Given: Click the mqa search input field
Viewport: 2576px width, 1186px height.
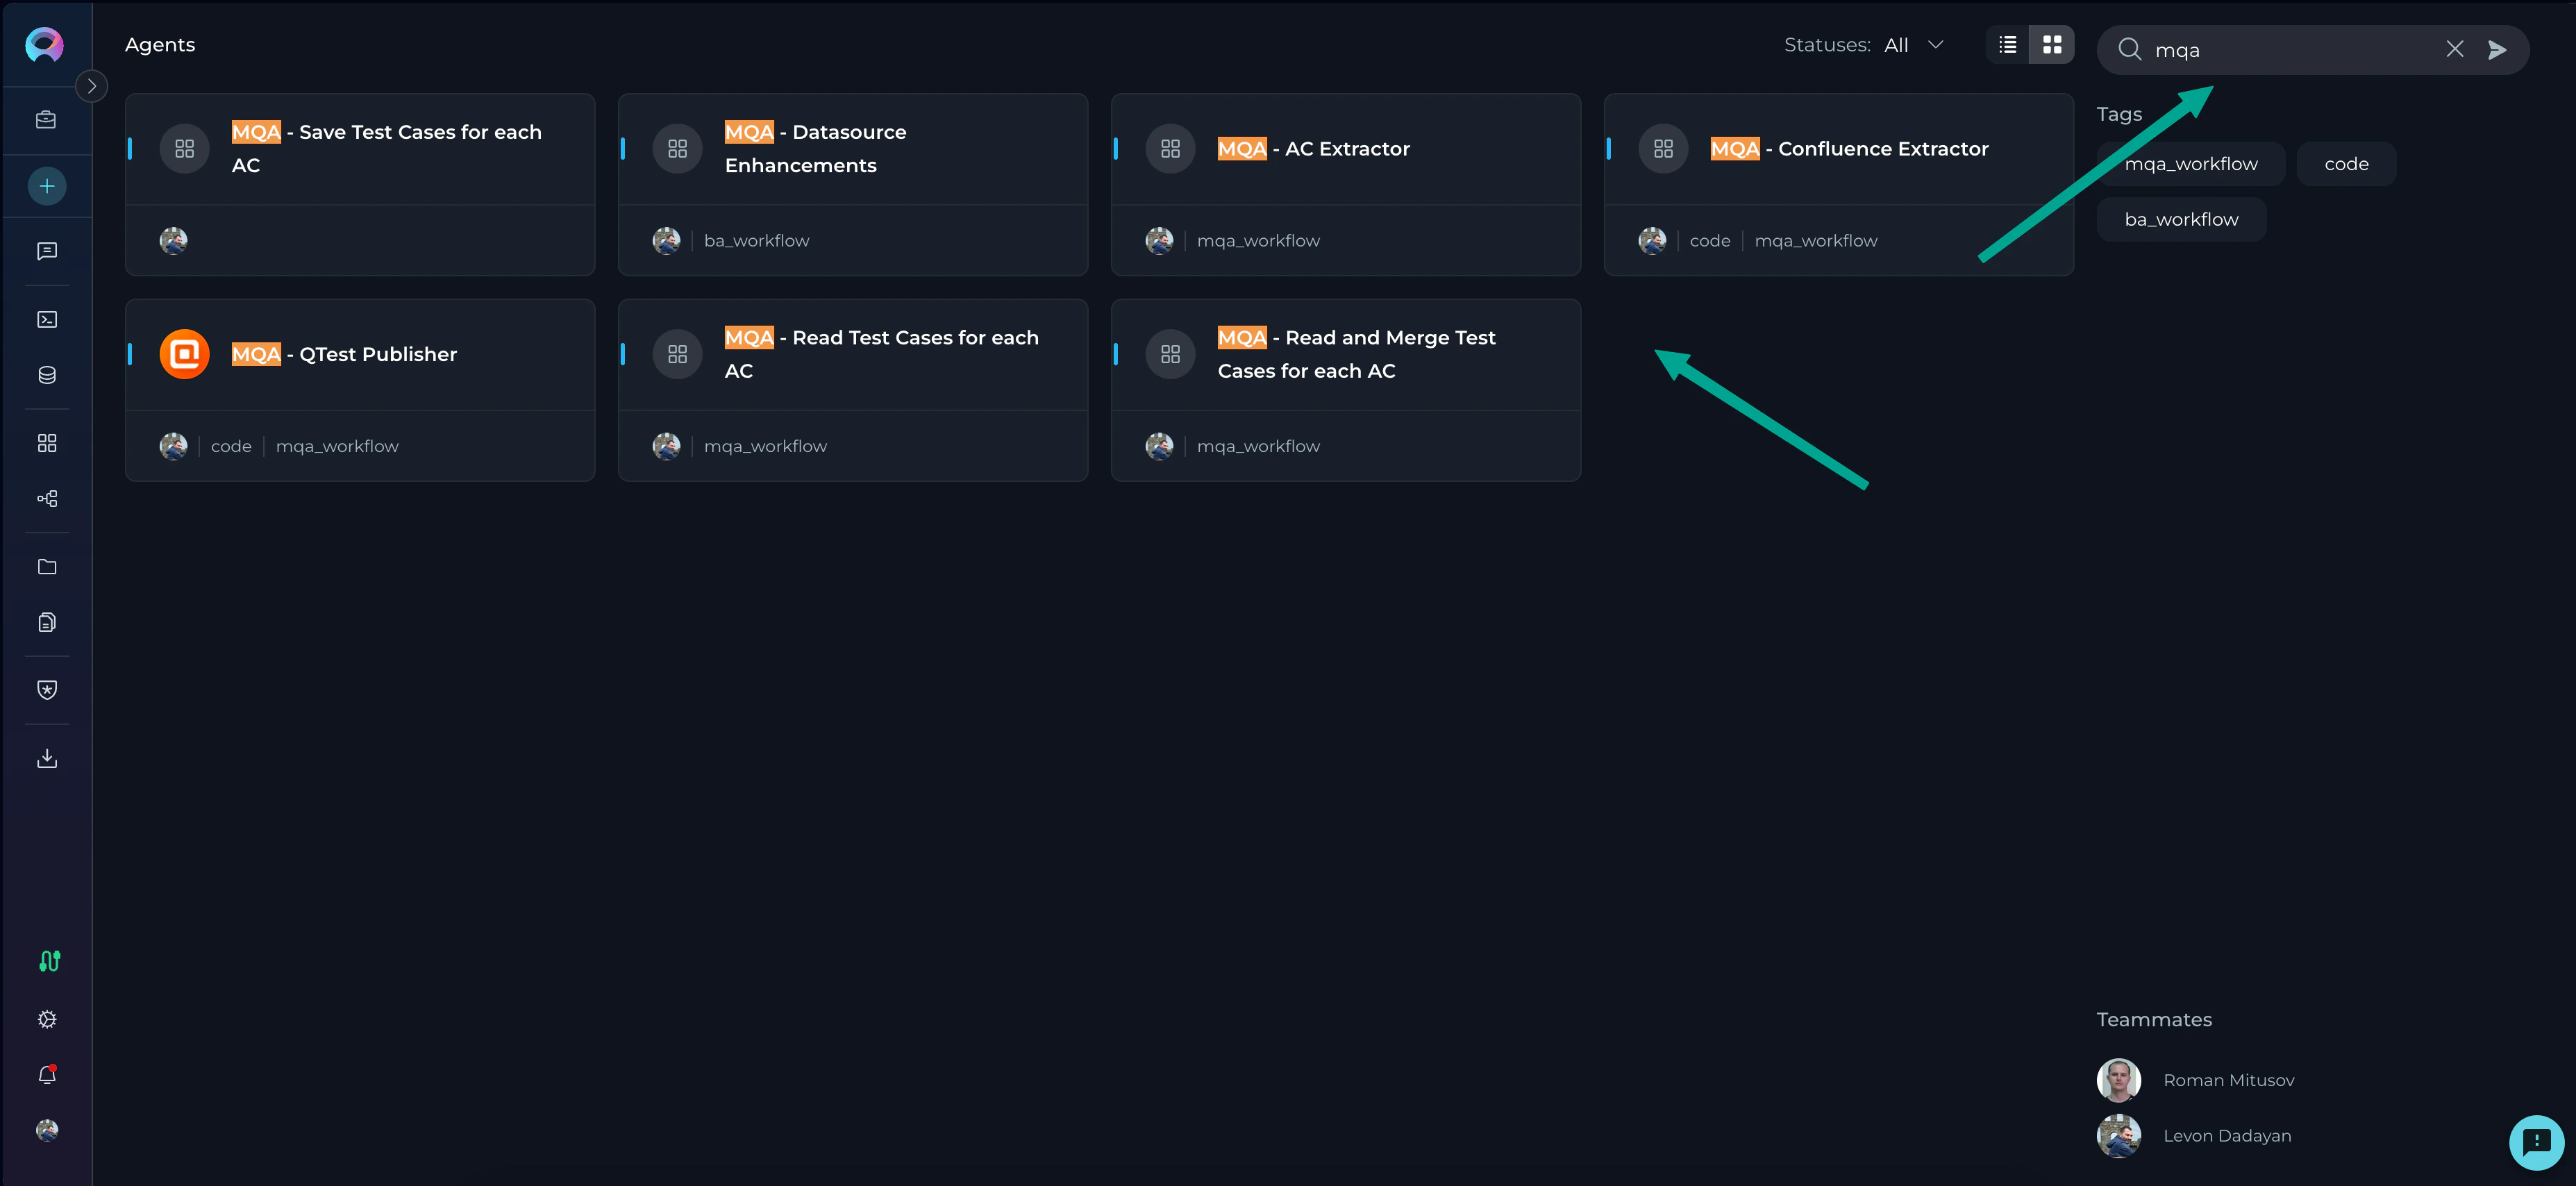Looking at the screenshot, I should click(2290, 50).
